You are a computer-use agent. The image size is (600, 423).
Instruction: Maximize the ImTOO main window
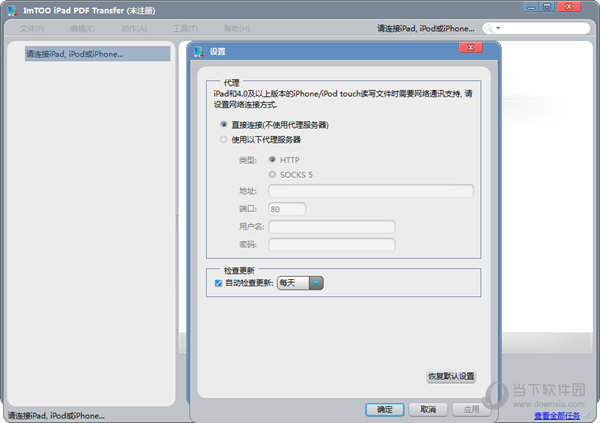tap(547, 7)
